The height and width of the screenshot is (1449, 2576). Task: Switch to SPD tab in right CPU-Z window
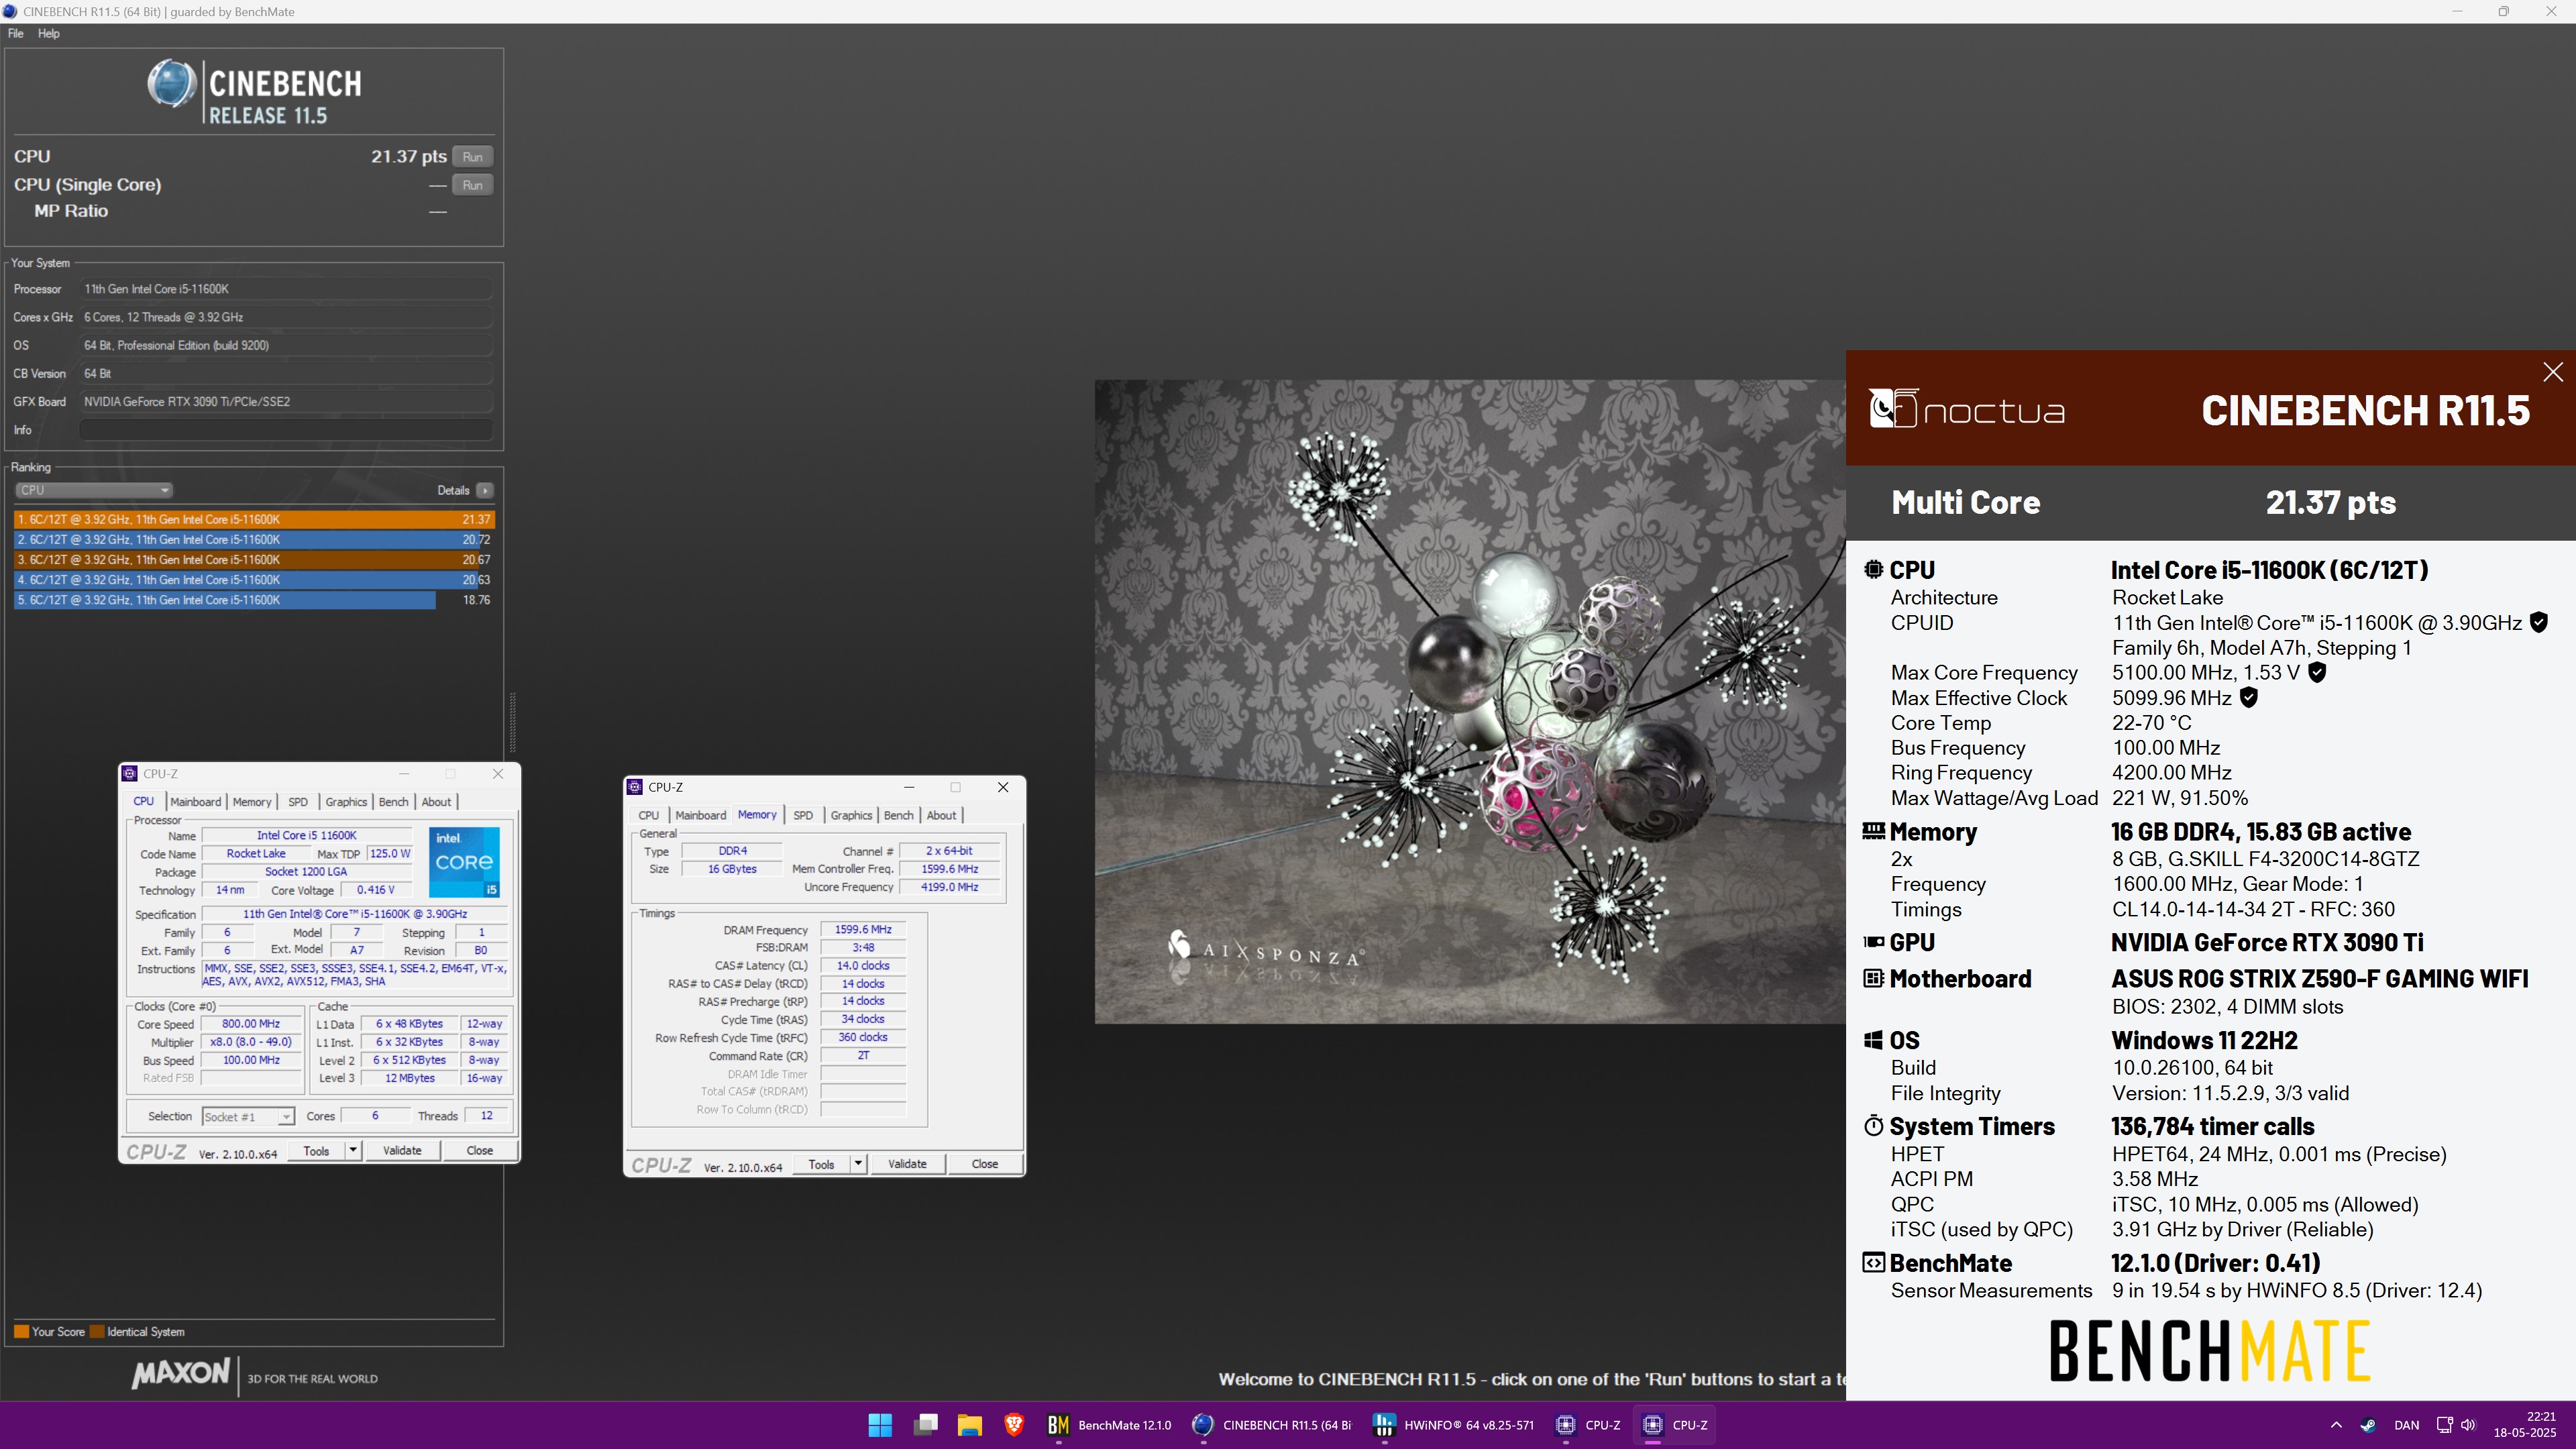pos(803,815)
